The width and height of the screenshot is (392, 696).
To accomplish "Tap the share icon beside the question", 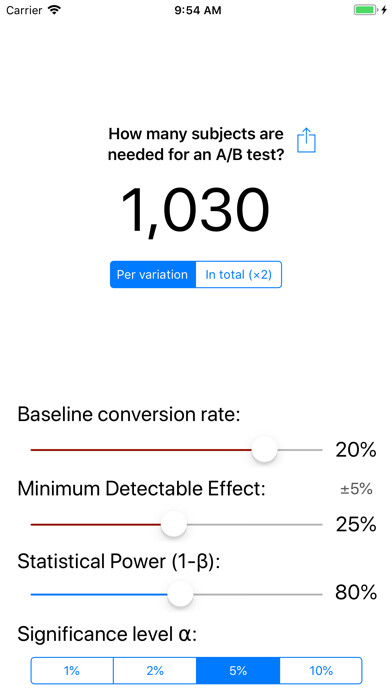I will [306, 140].
